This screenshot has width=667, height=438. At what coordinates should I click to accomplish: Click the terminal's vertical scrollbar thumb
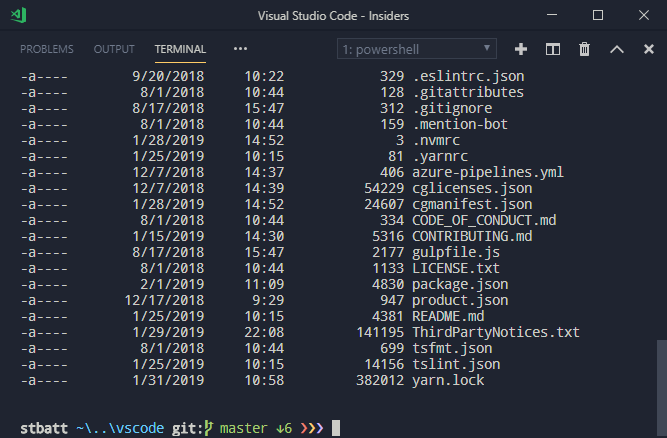(x=660, y=380)
